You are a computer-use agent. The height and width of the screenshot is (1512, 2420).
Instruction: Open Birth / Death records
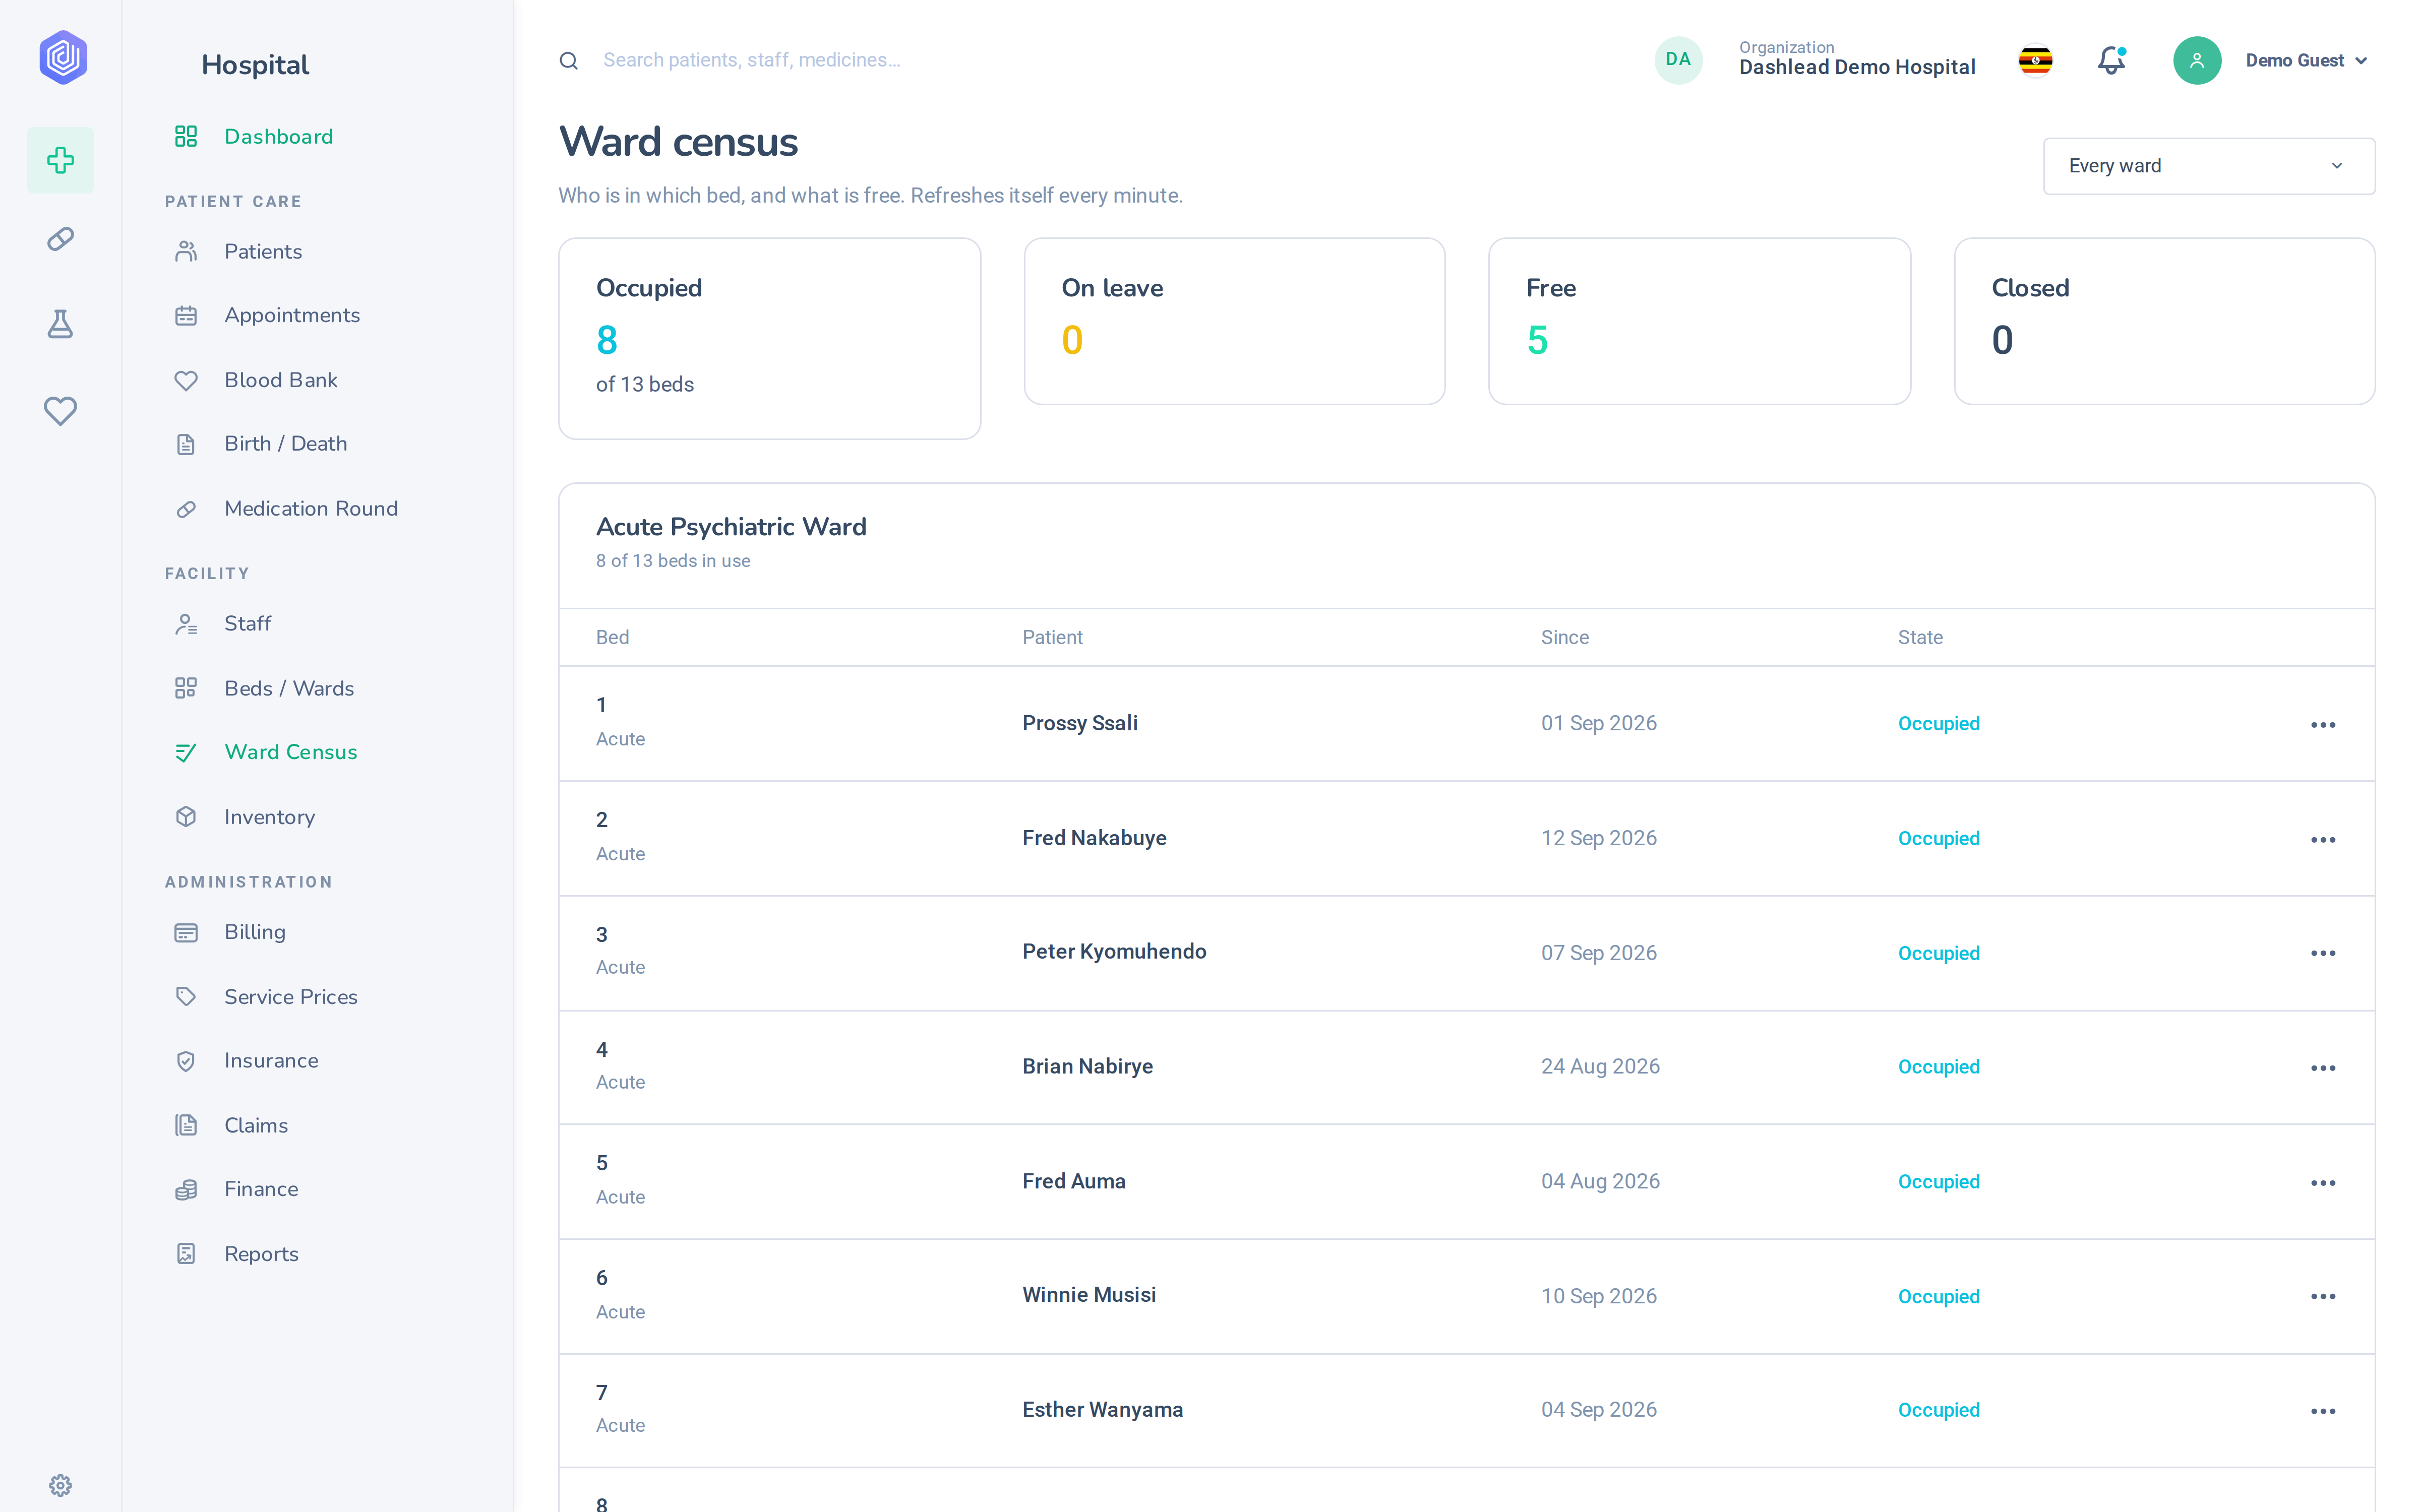[285, 443]
